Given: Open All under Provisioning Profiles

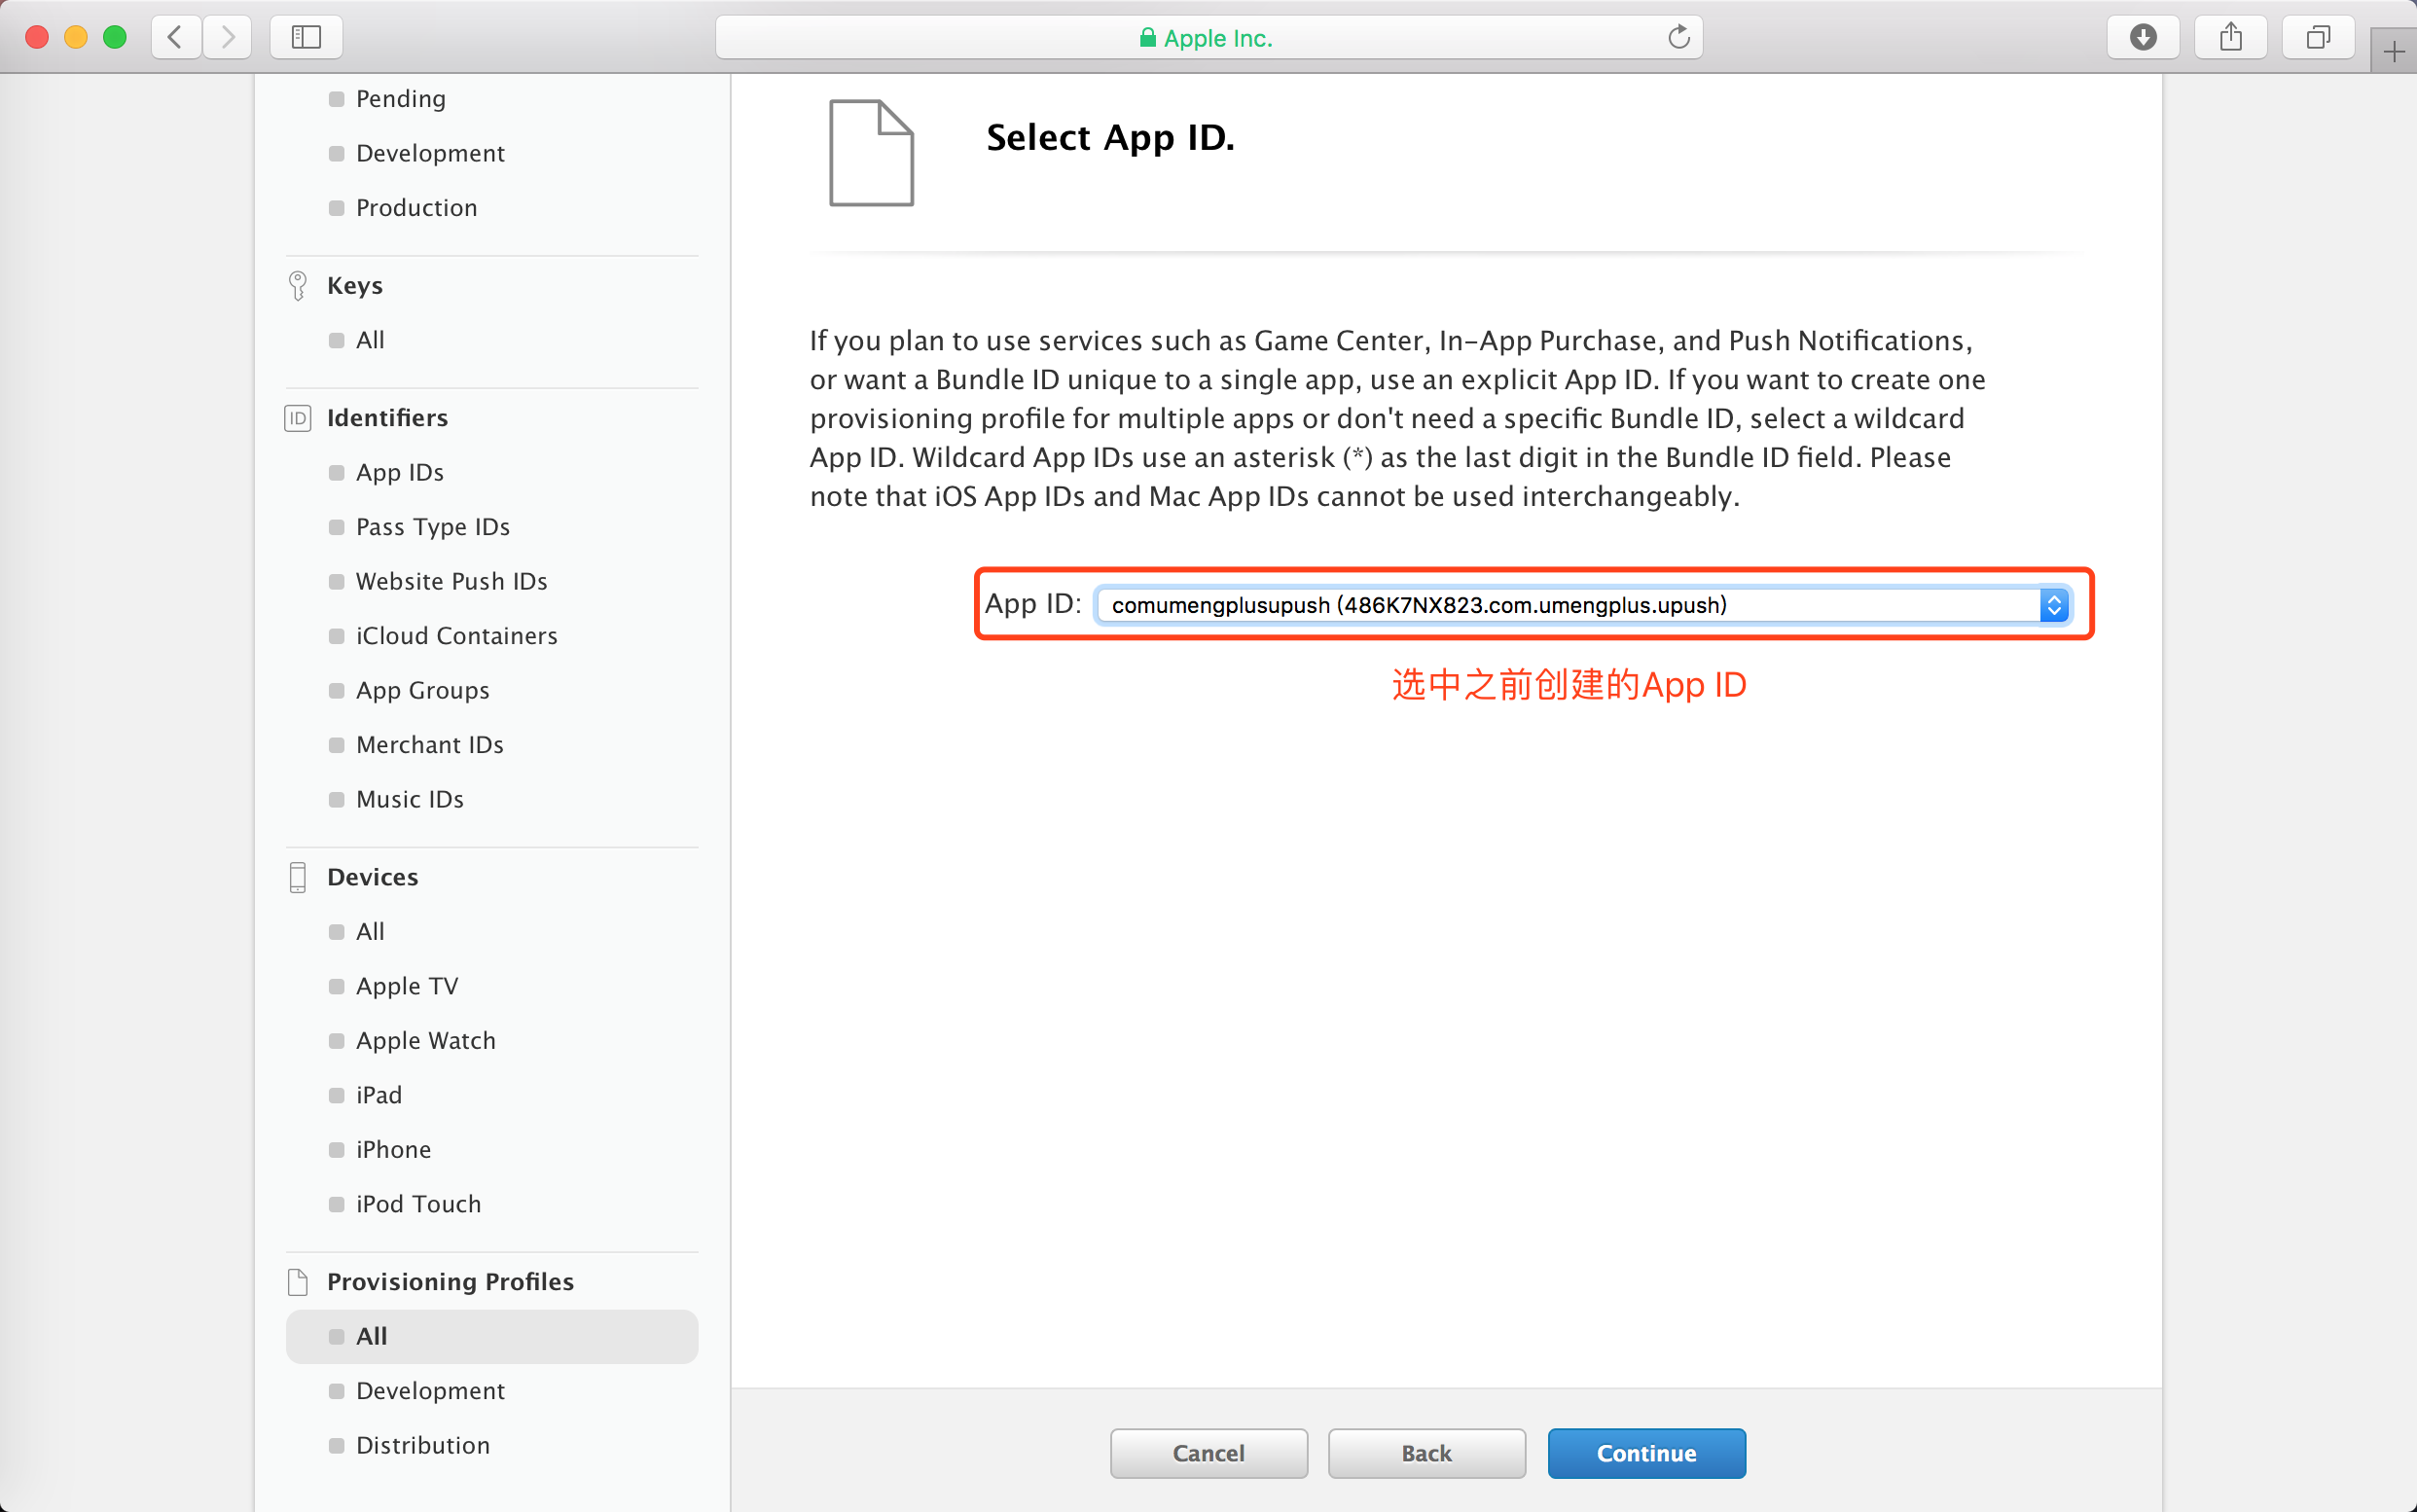Looking at the screenshot, I should (x=492, y=1337).
